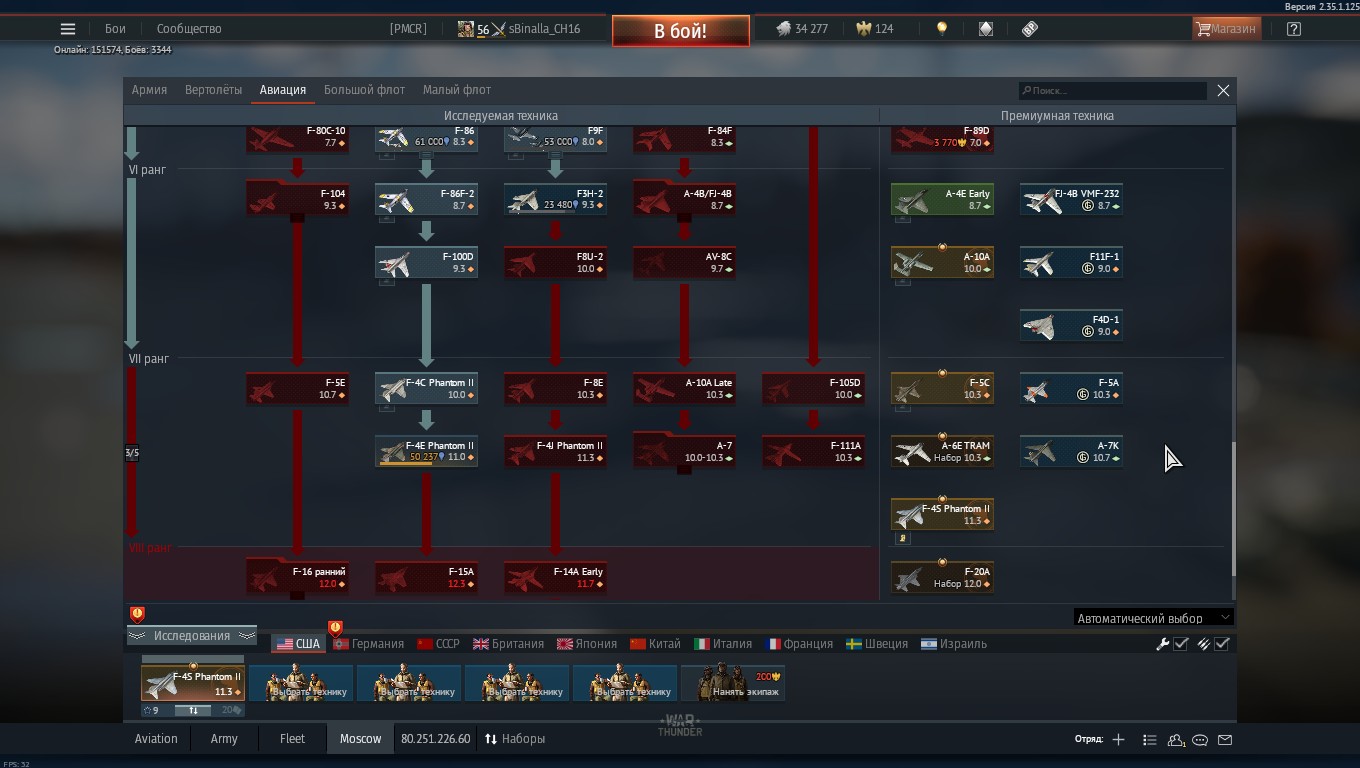Switch to the Aviation chat tab
Image resolution: width=1360 pixels, height=768 pixels.
156,739
